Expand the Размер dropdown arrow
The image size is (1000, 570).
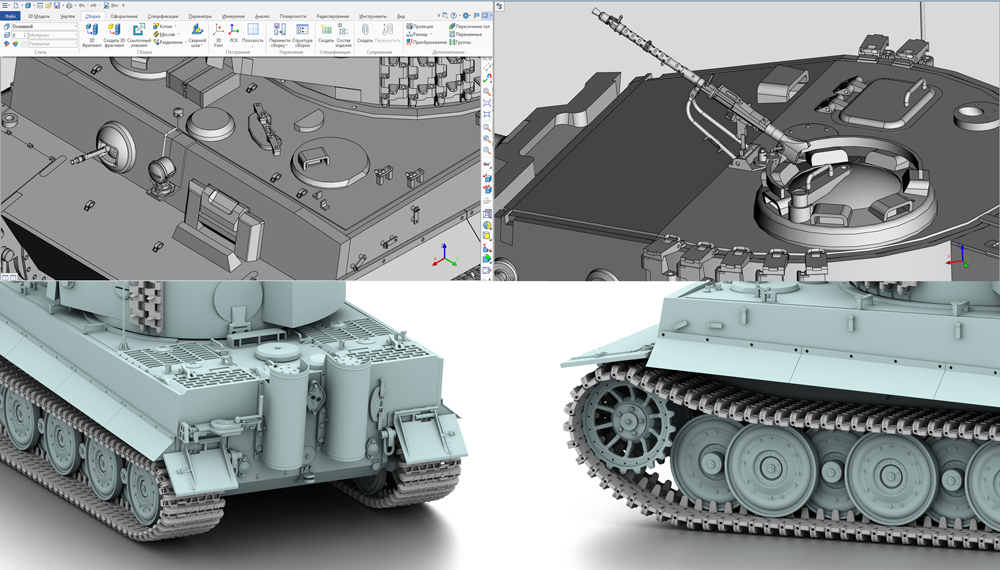click(431, 34)
